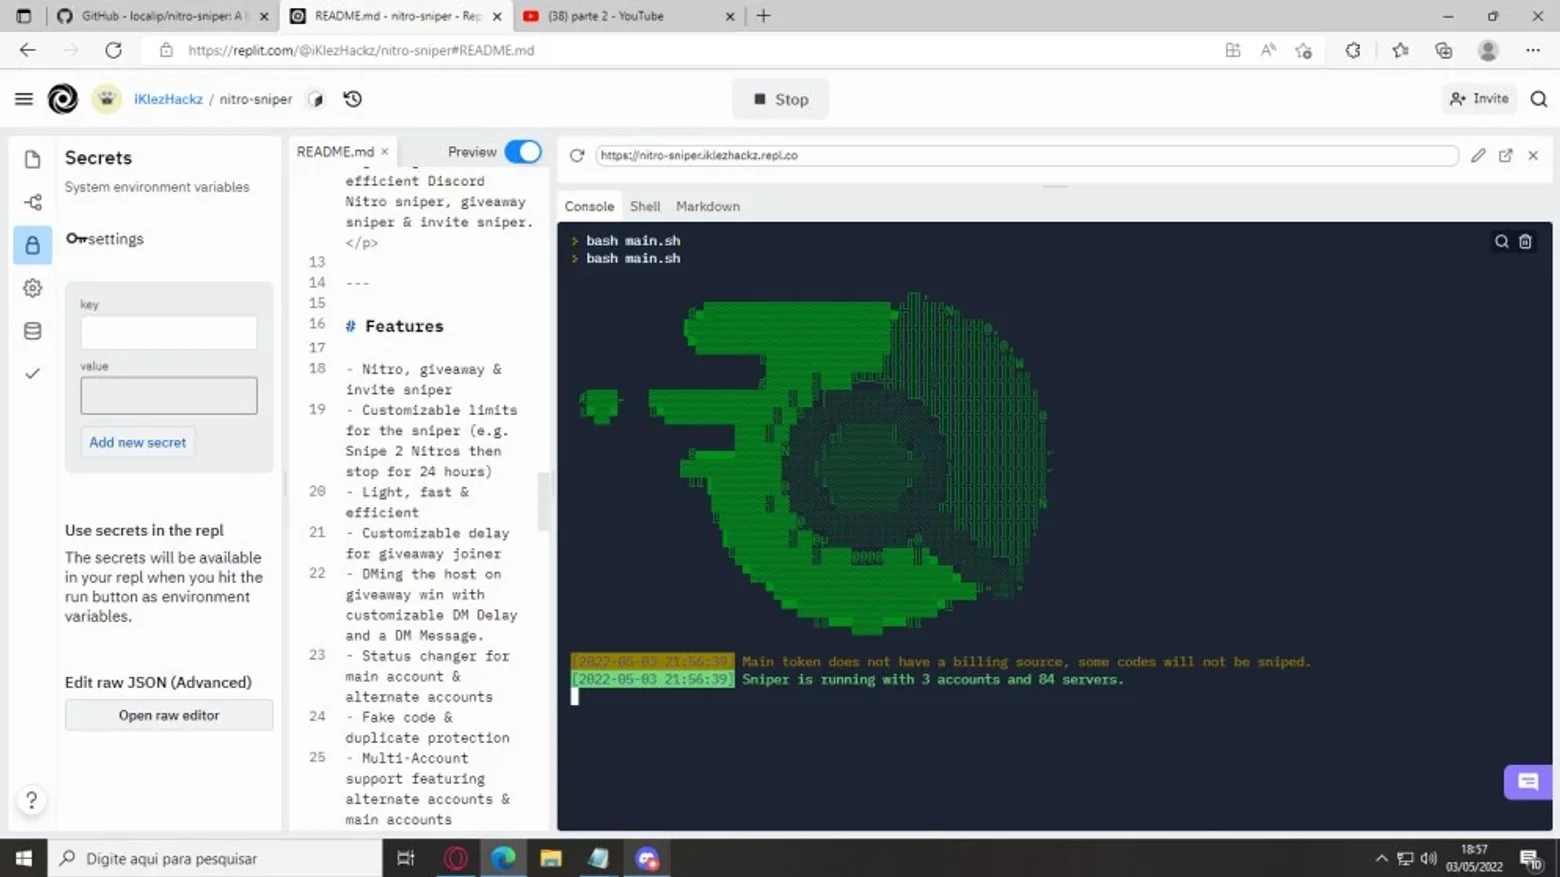1560x877 pixels.
Task: Switch to the Shell tab
Action: pyautogui.click(x=645, y=206)
